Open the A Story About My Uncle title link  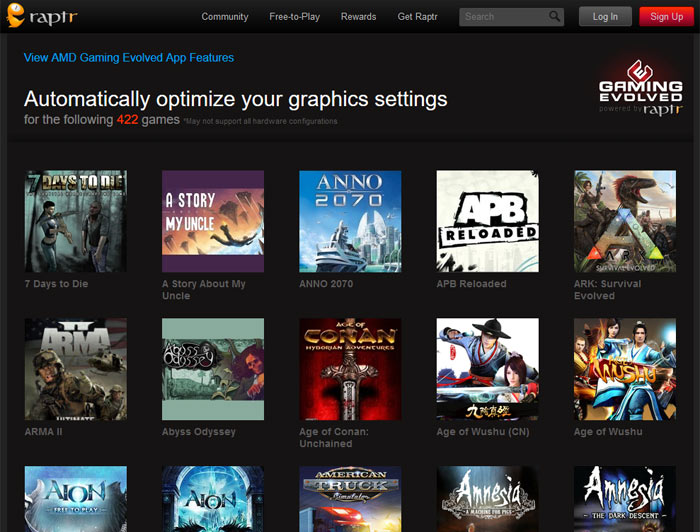click(x=204, y=290)
